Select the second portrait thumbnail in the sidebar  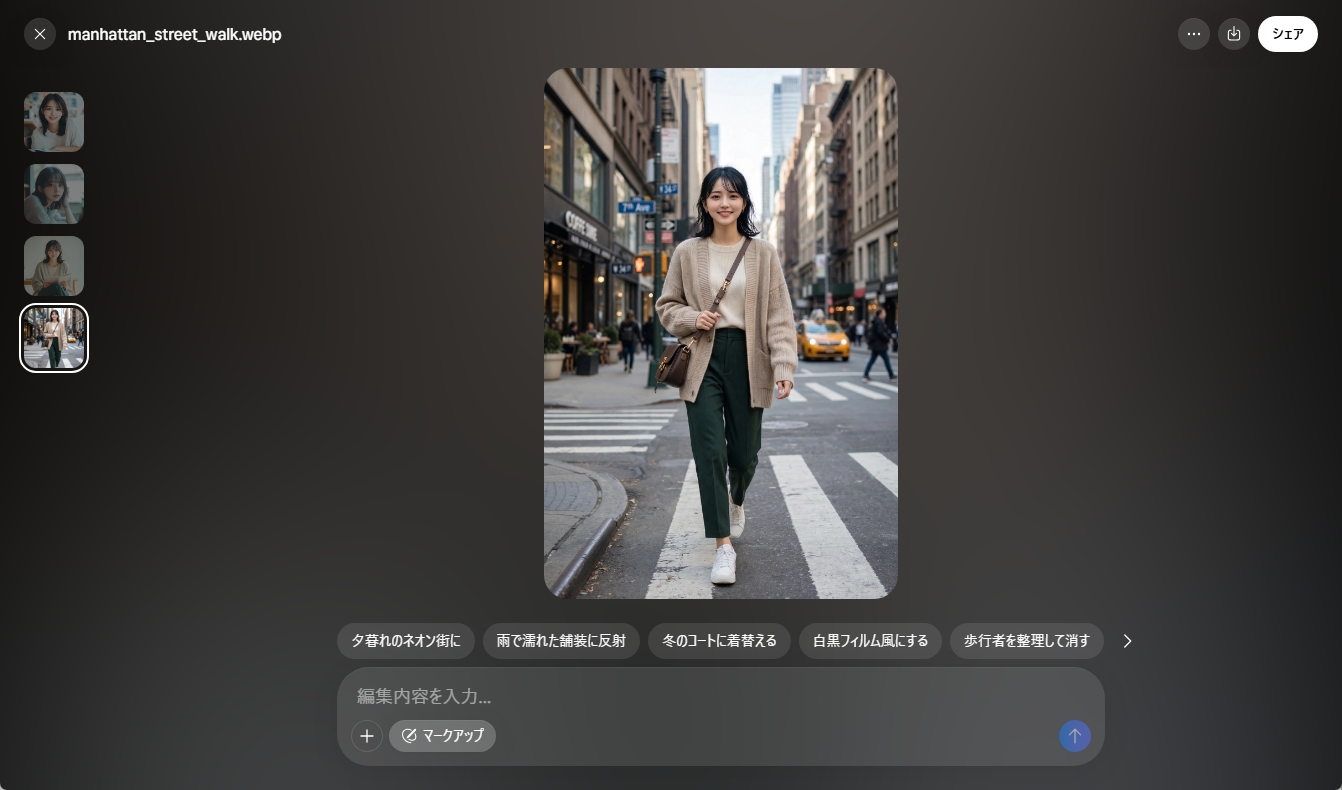click(54, 194)
